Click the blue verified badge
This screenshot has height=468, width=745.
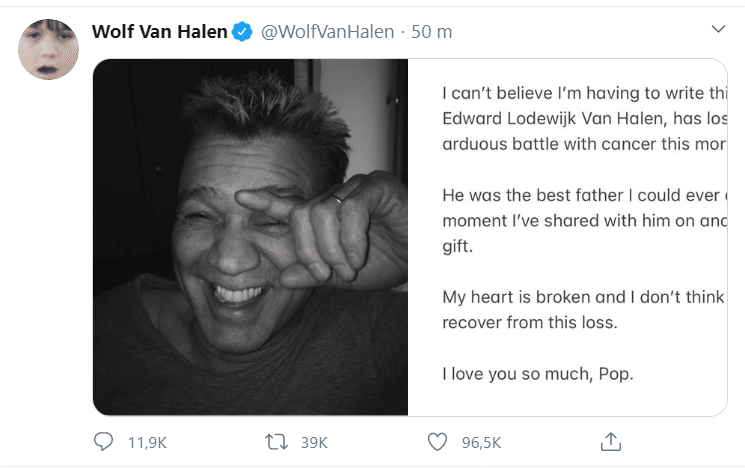coord(242,32)
